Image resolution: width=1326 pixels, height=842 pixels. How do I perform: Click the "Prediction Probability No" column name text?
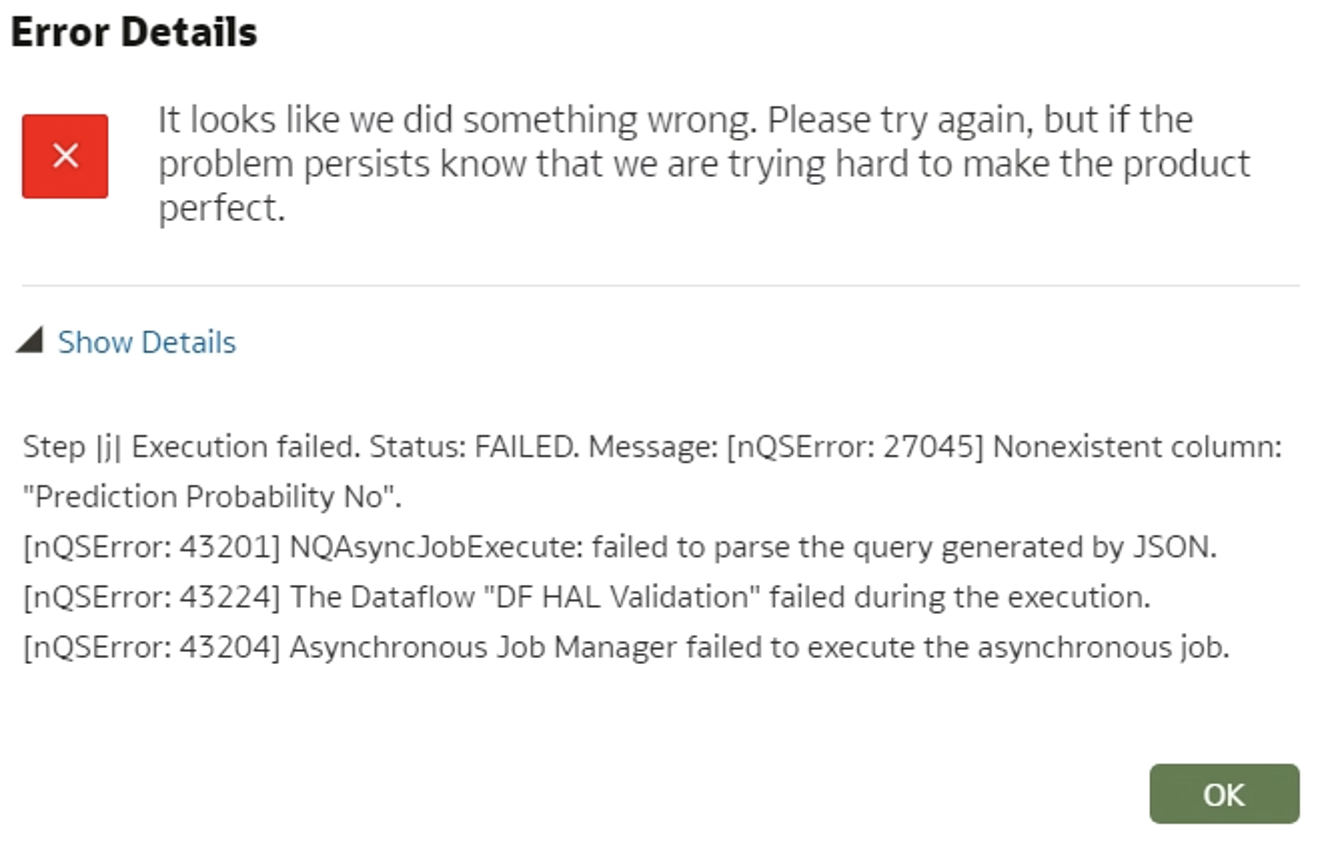(208, 497)
